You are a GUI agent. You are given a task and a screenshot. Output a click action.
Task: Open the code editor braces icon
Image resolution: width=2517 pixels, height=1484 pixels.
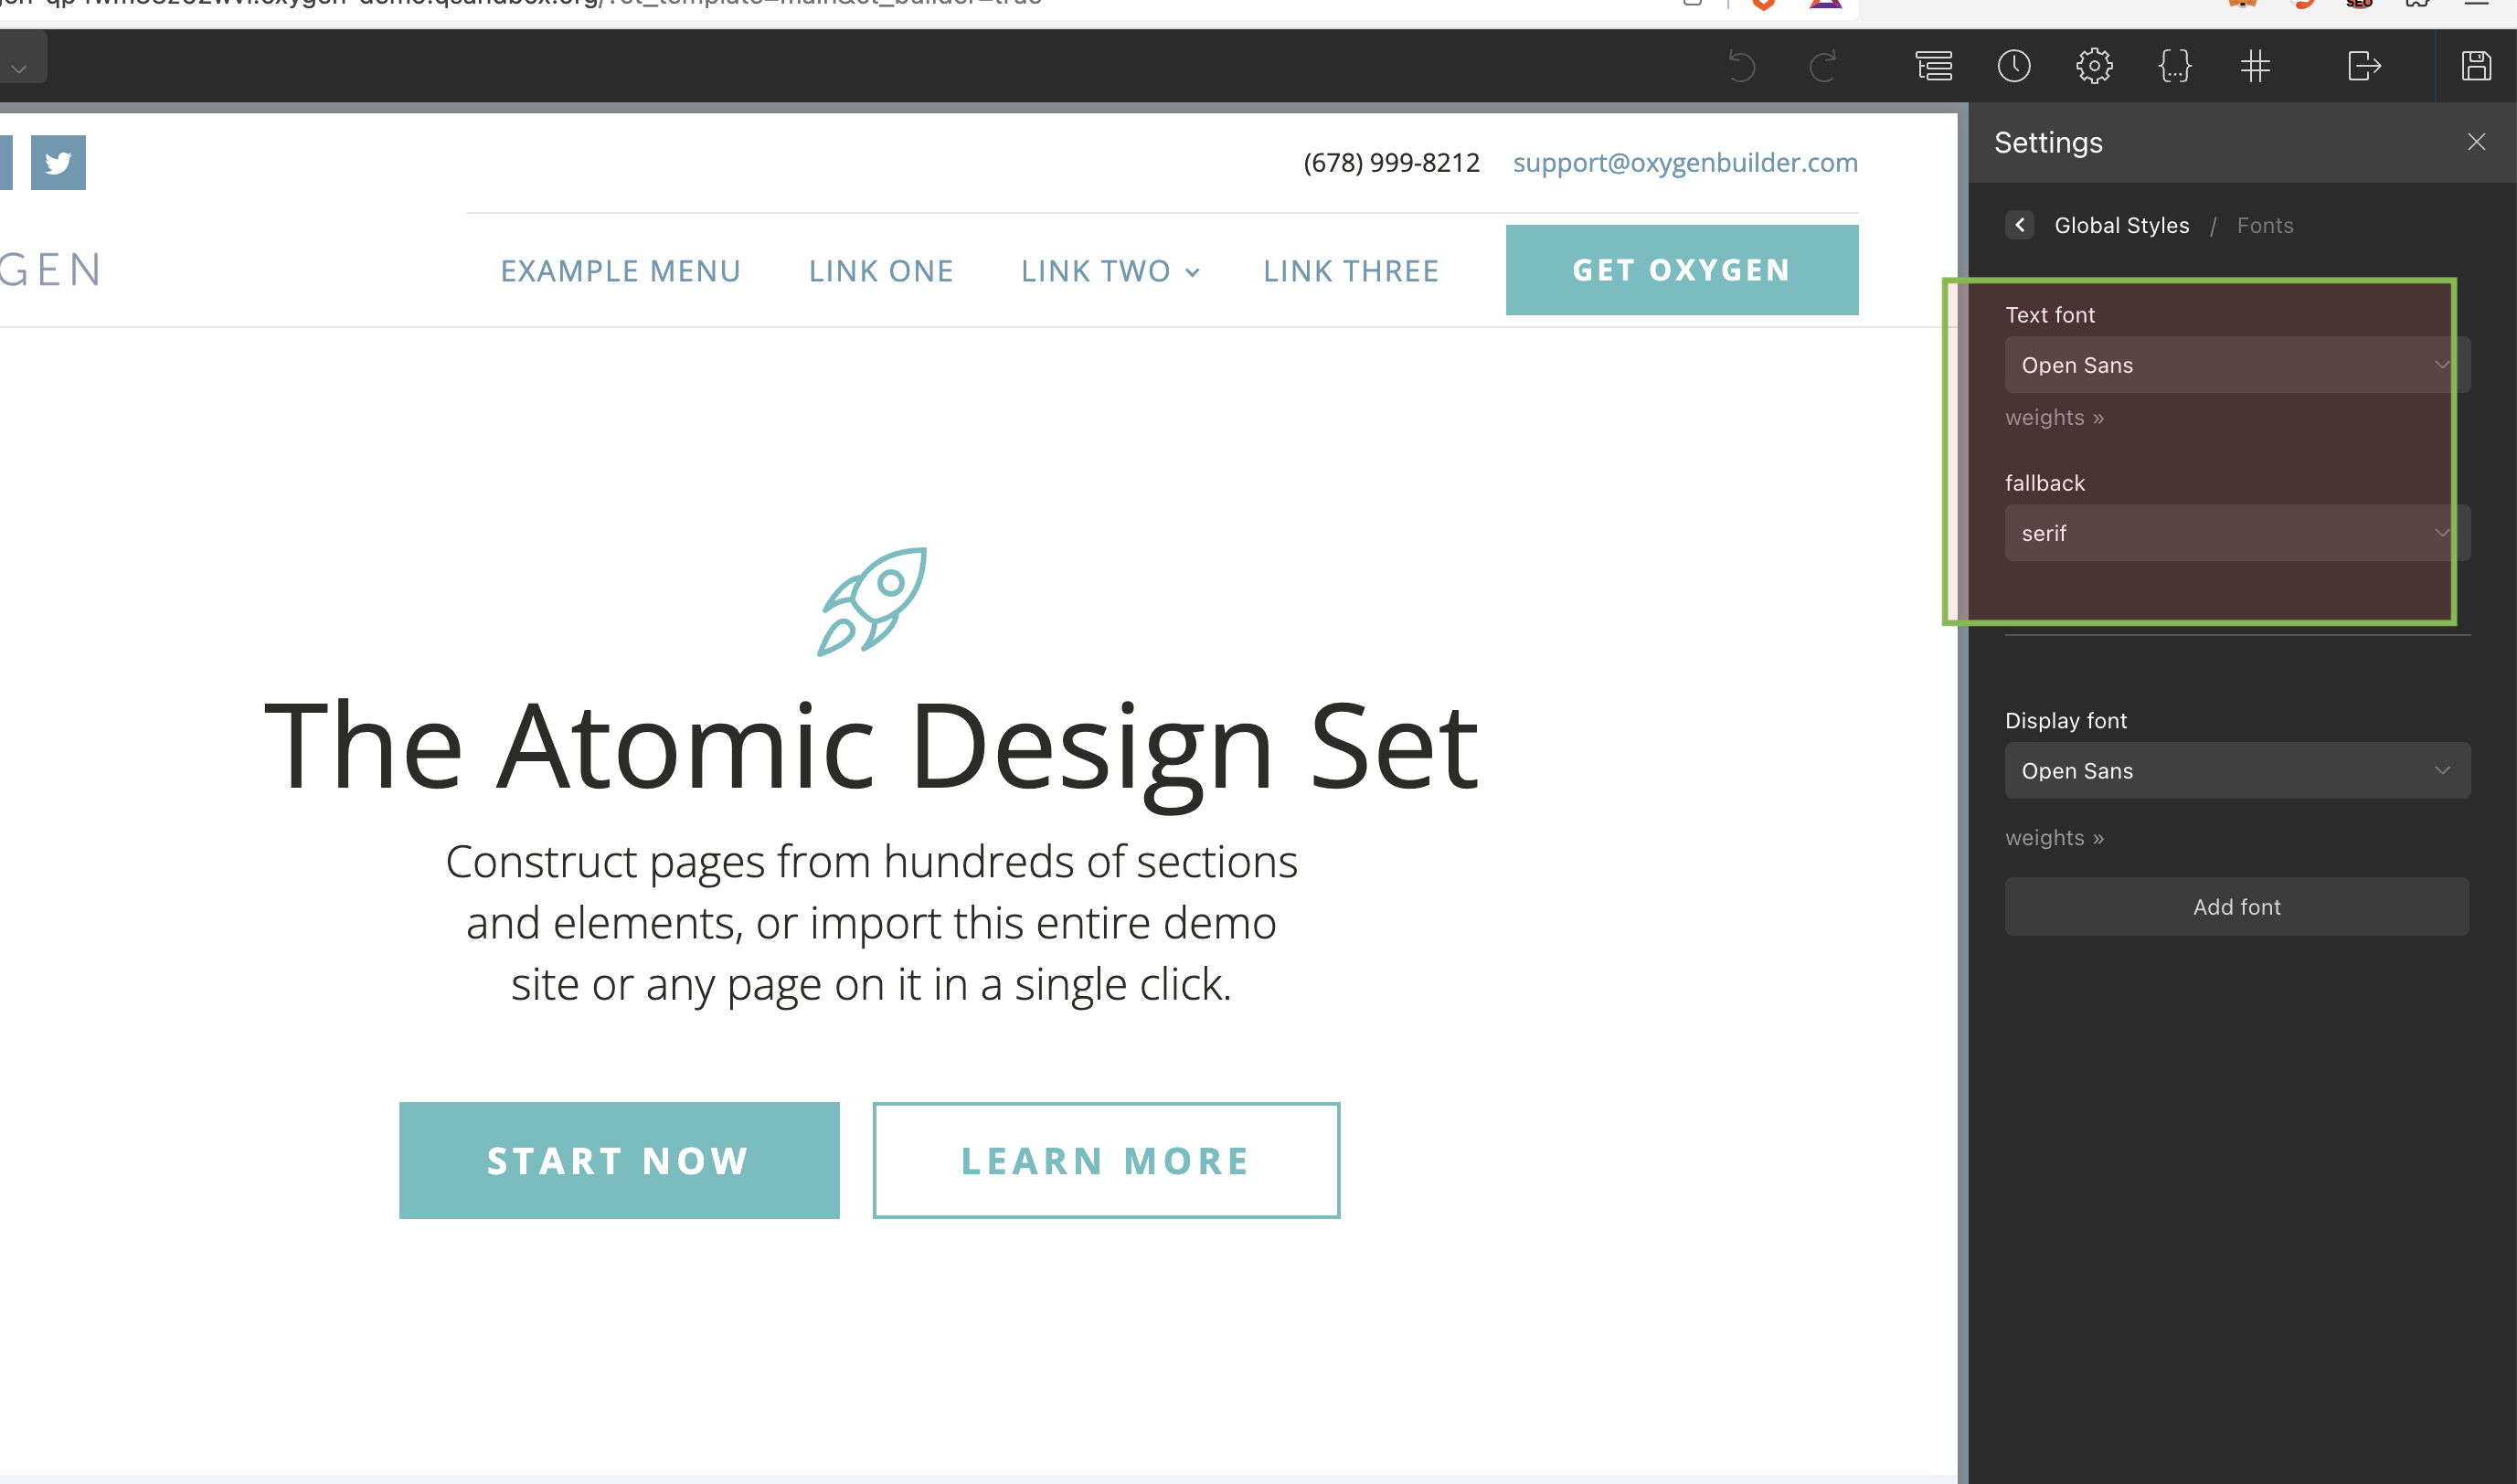[x=2174, y=66]
